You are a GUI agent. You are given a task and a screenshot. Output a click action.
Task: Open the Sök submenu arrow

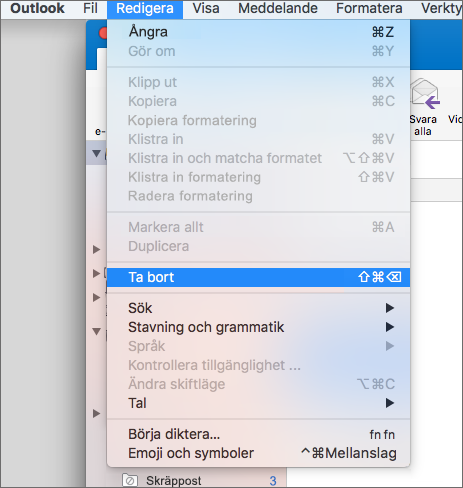coord(390,308)
